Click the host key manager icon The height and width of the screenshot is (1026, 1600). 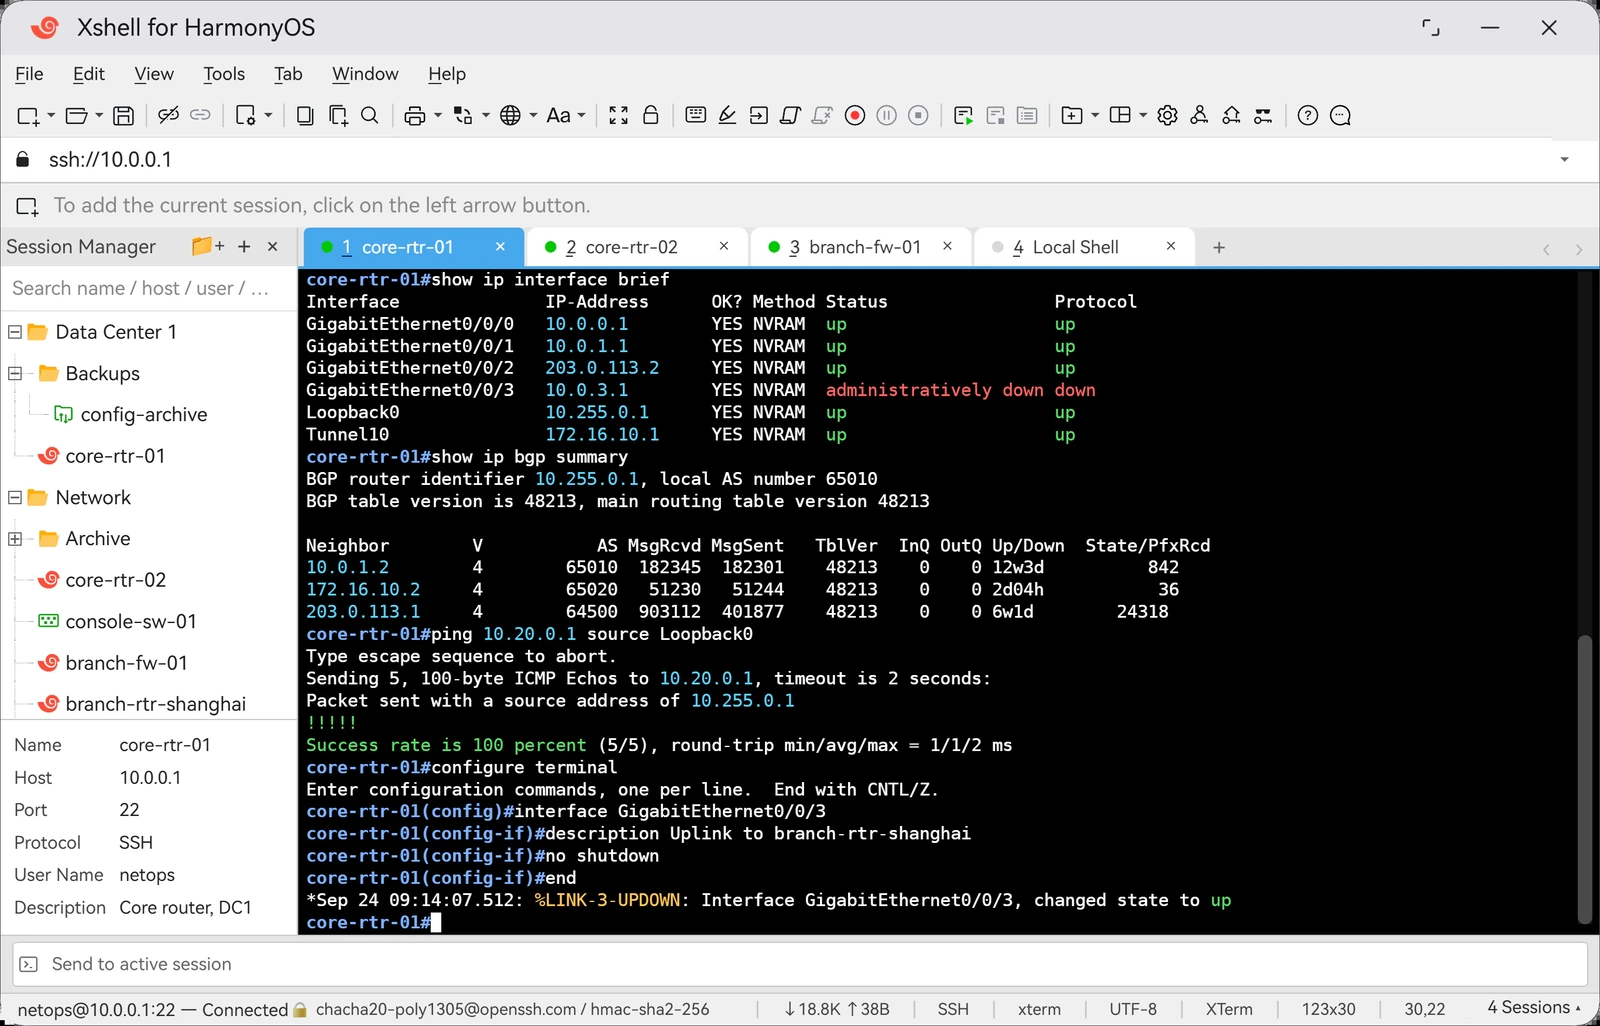(1231, 115)
